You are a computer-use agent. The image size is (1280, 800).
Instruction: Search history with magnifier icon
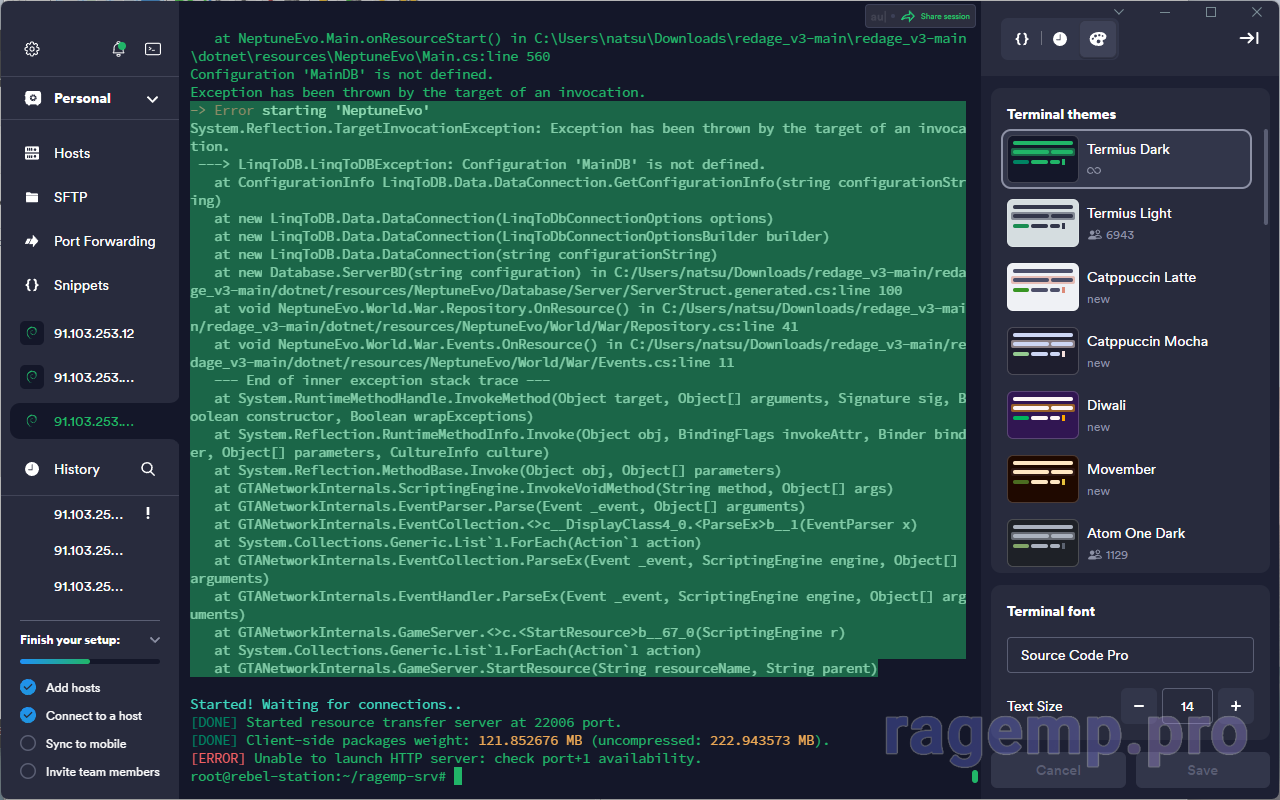[x=148, y=469]
